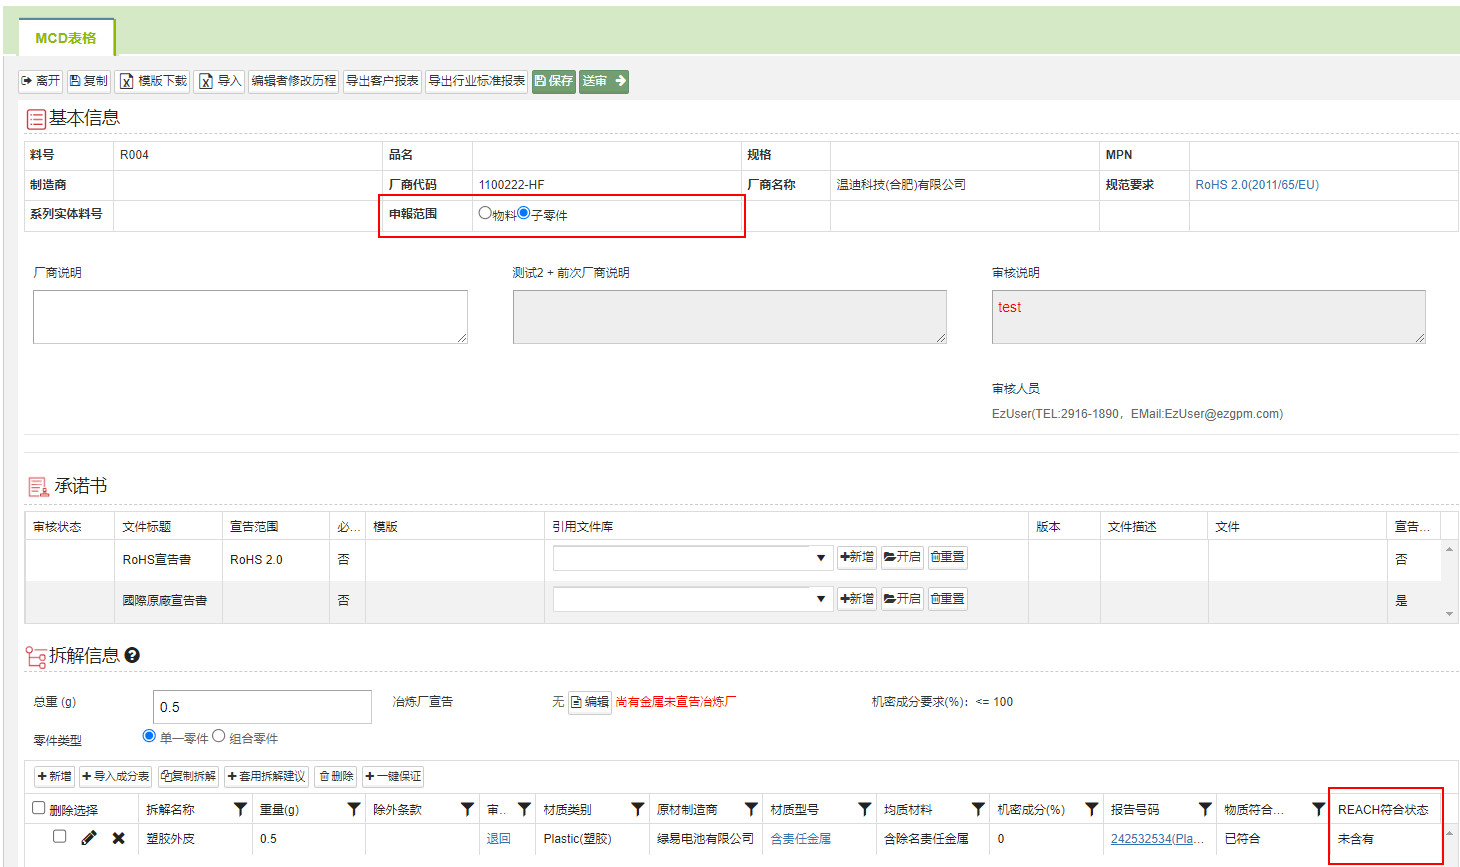Click the R004 part number value
Image resolution: width=1460 pixels, height=867 pixels.
[x=134, y=155]
